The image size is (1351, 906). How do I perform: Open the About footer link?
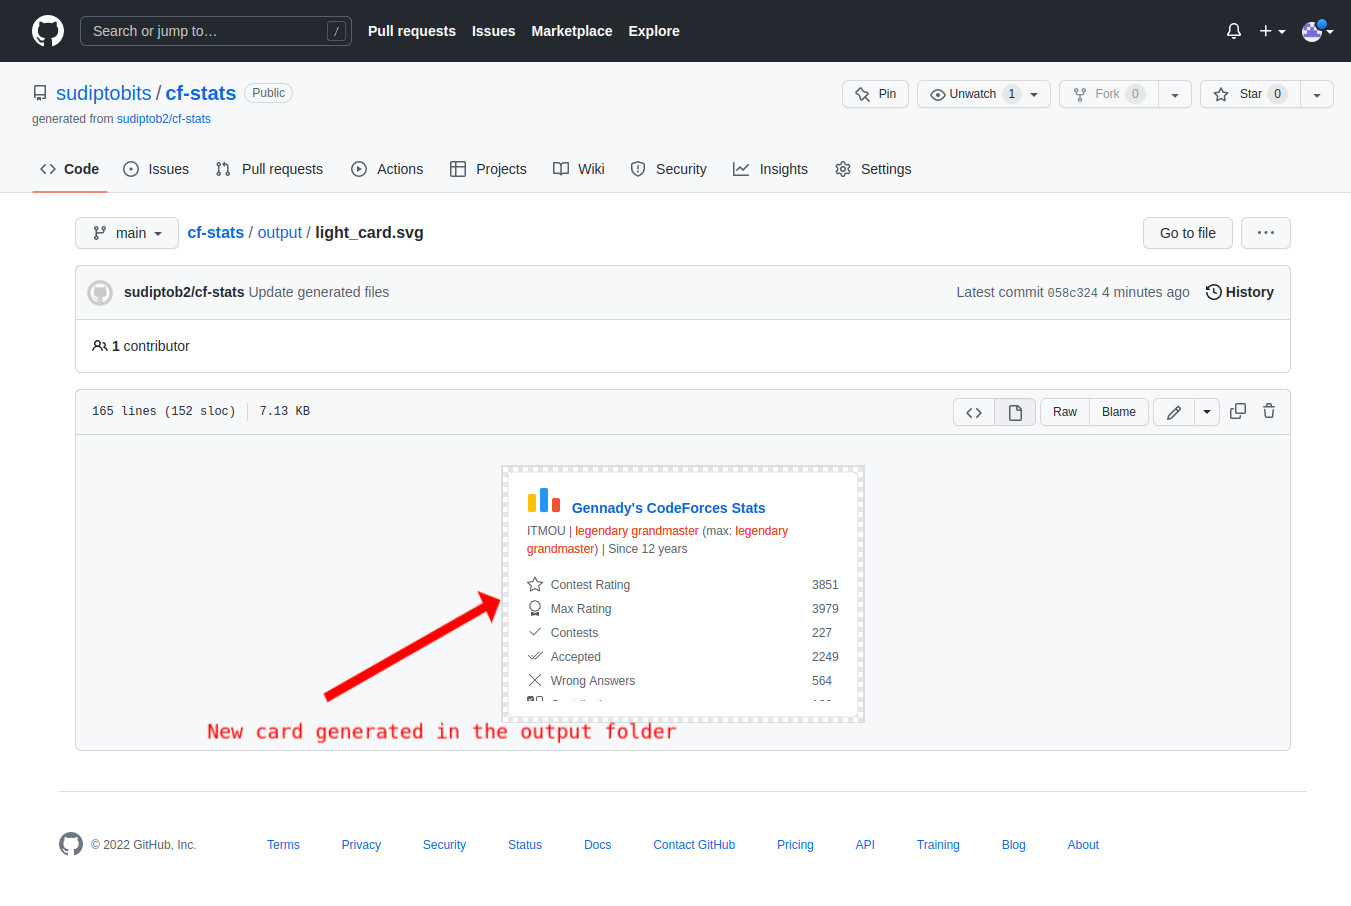[1083, 845]
